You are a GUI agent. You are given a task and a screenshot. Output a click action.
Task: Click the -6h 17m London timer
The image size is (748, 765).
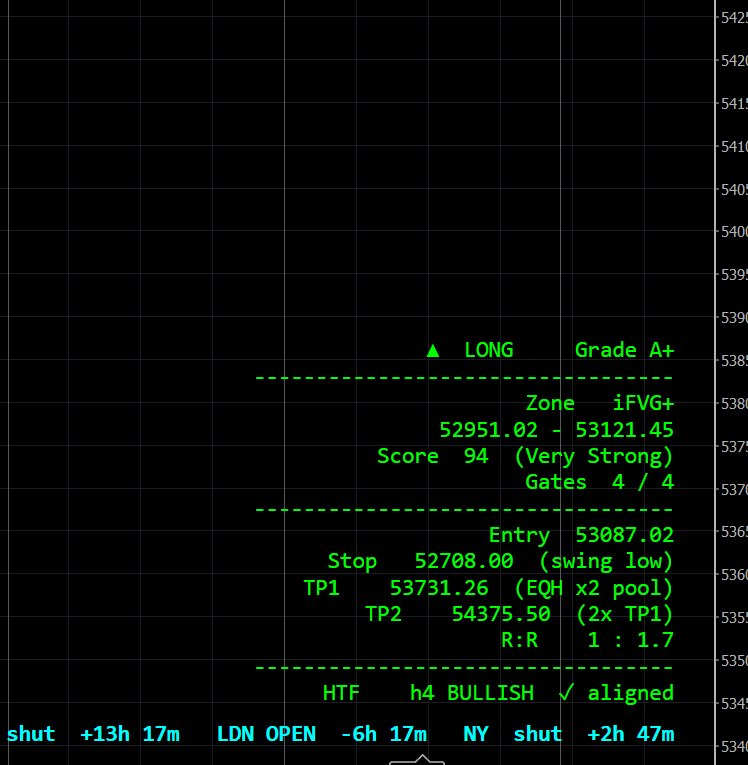pyautogui.click(x=384, y=734)
